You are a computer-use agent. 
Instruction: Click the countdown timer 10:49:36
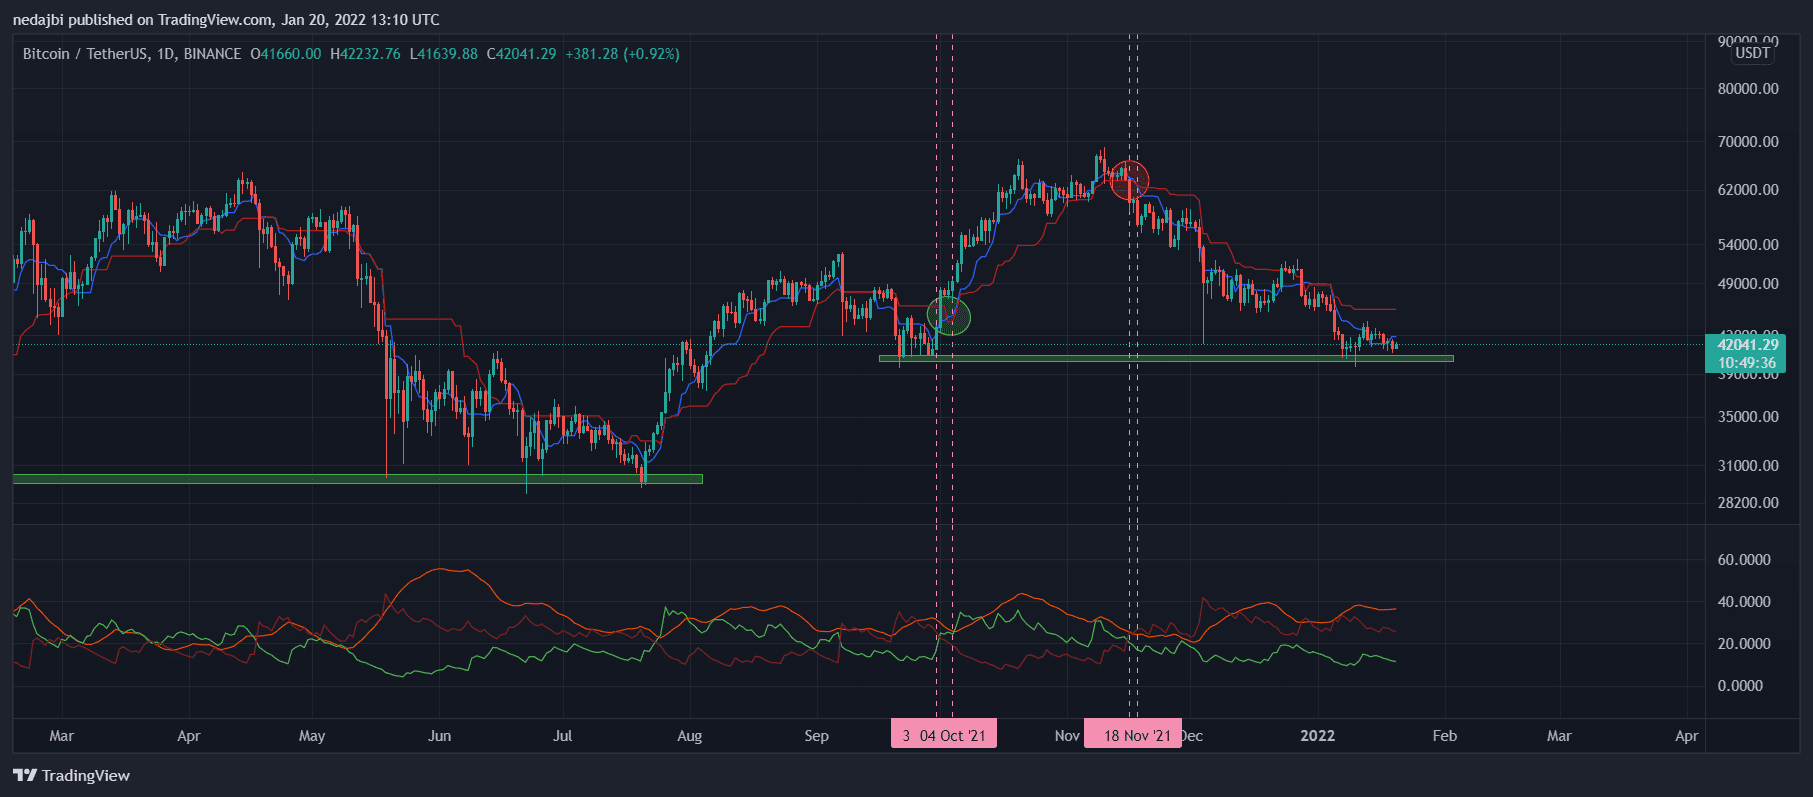pos(1747,363)
